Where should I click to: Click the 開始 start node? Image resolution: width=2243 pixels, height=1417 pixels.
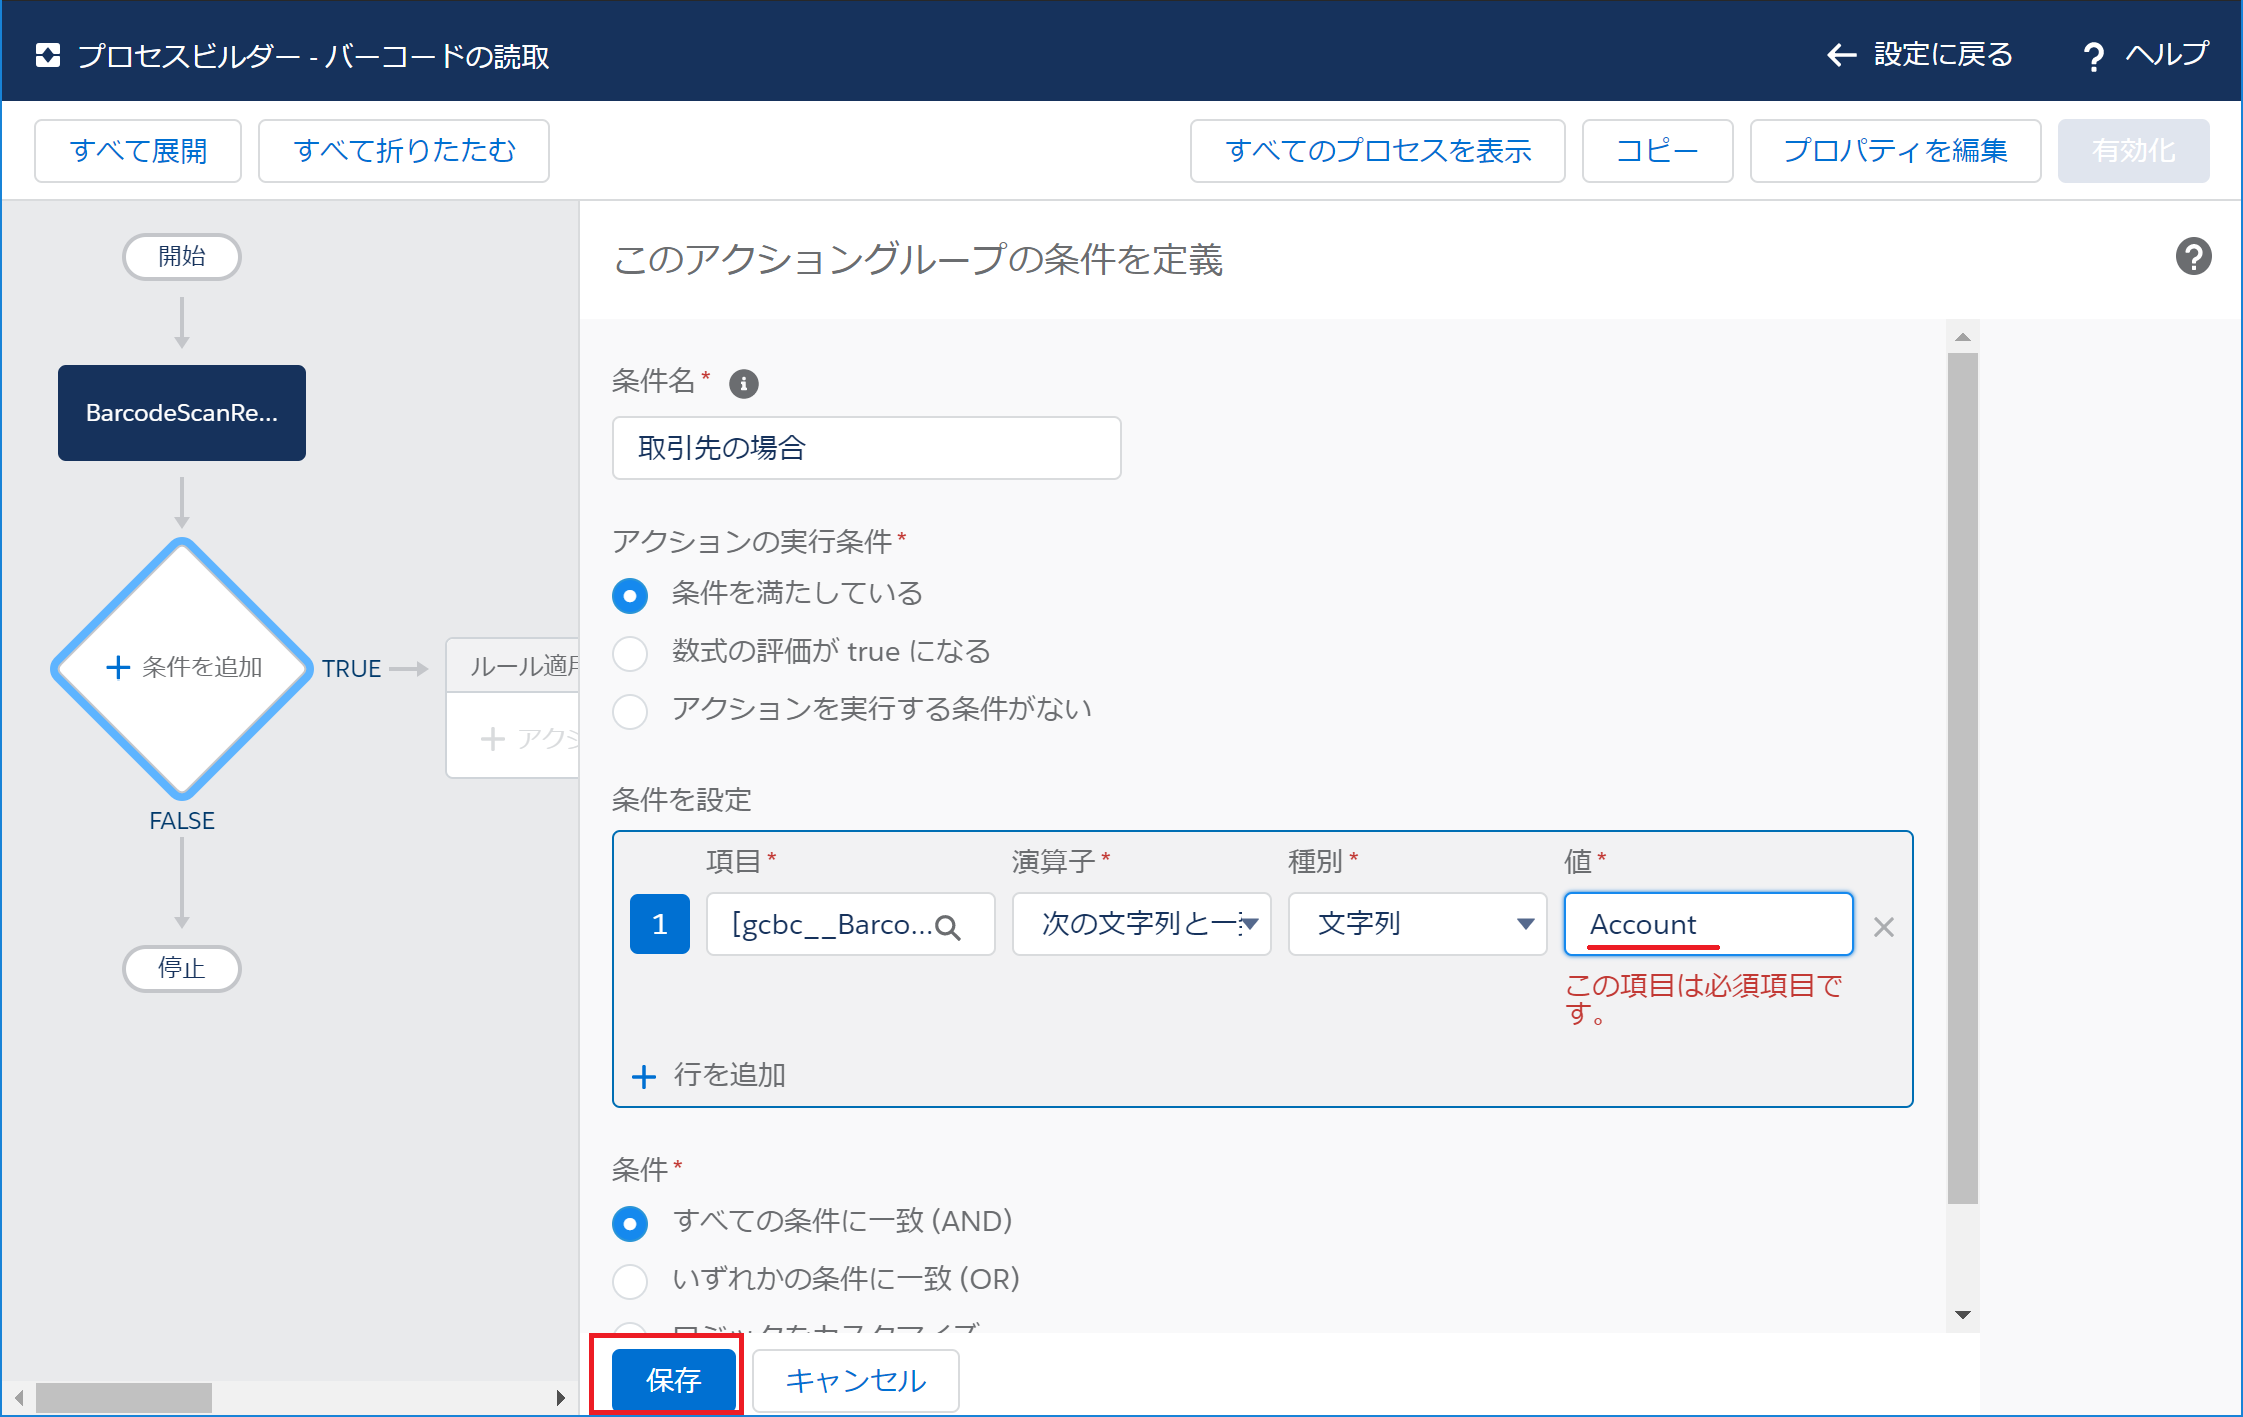(x=182, y=257)
